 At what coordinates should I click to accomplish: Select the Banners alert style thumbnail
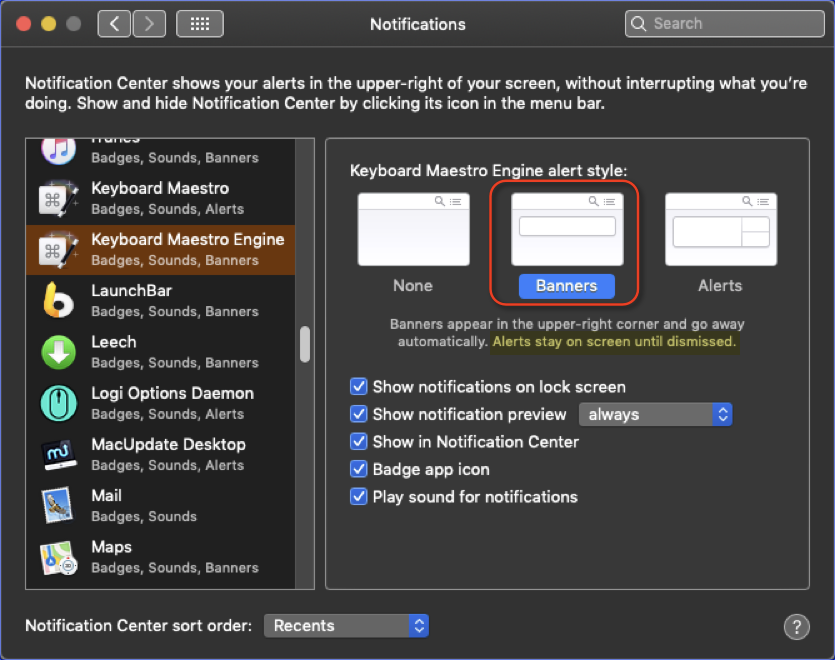(x=567, y=229)
